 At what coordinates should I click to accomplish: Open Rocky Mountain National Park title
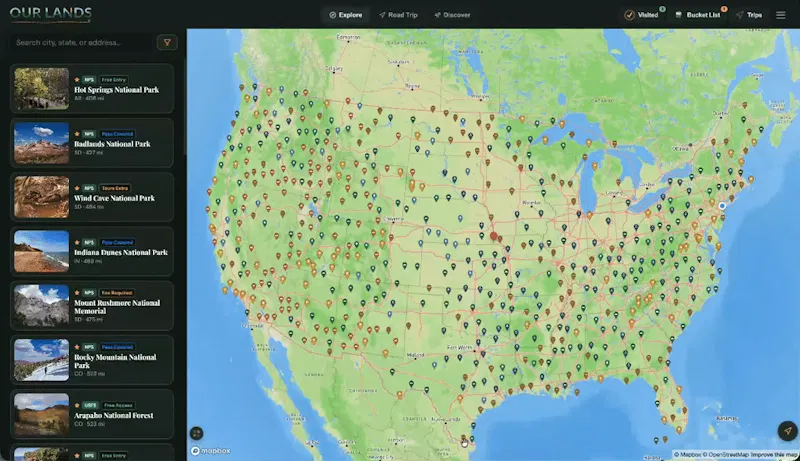click(115, 361)
